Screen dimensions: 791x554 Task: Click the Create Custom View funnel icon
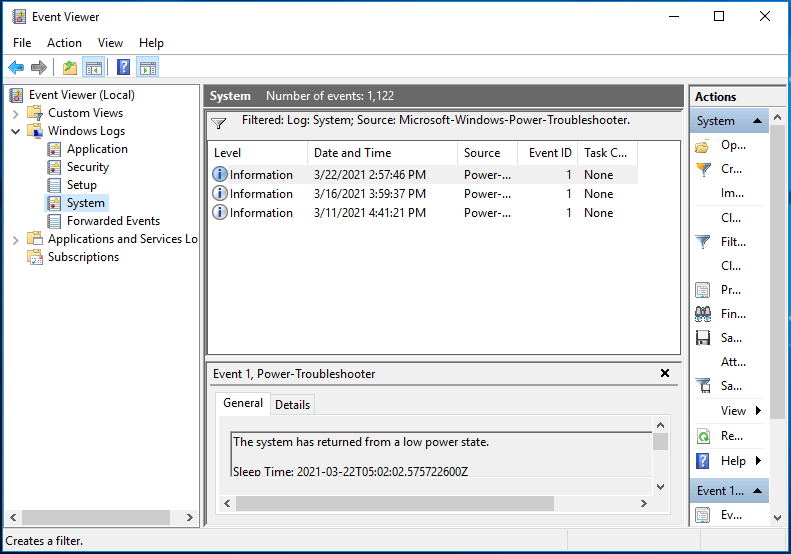point(703,169)
